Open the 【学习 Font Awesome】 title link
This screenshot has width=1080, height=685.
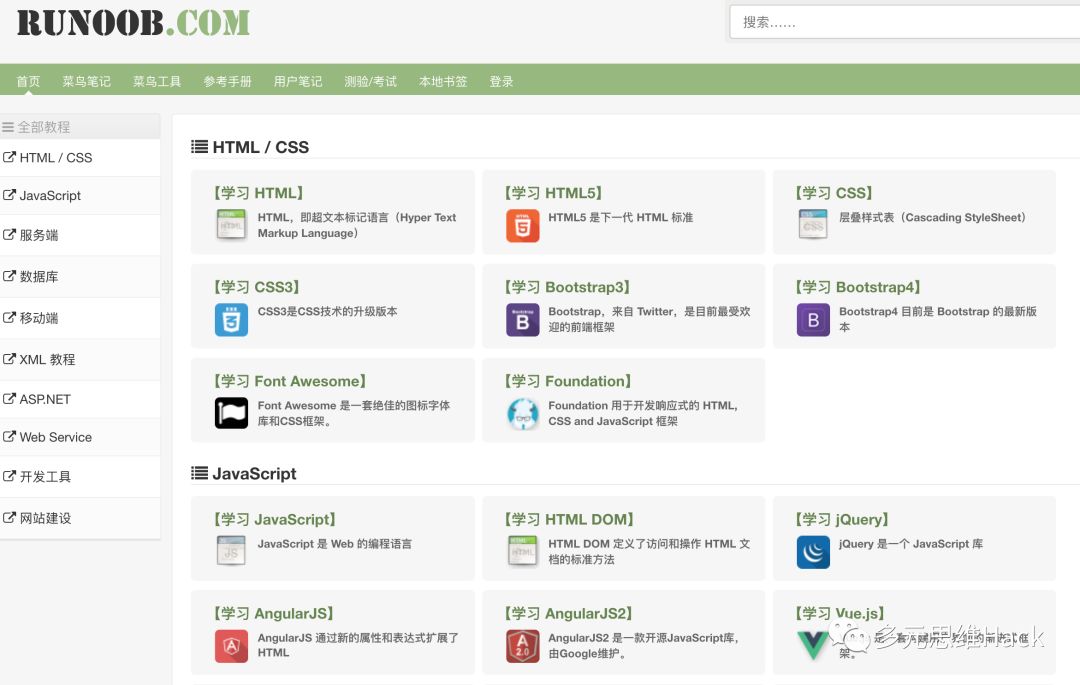(x=289, y=381)
